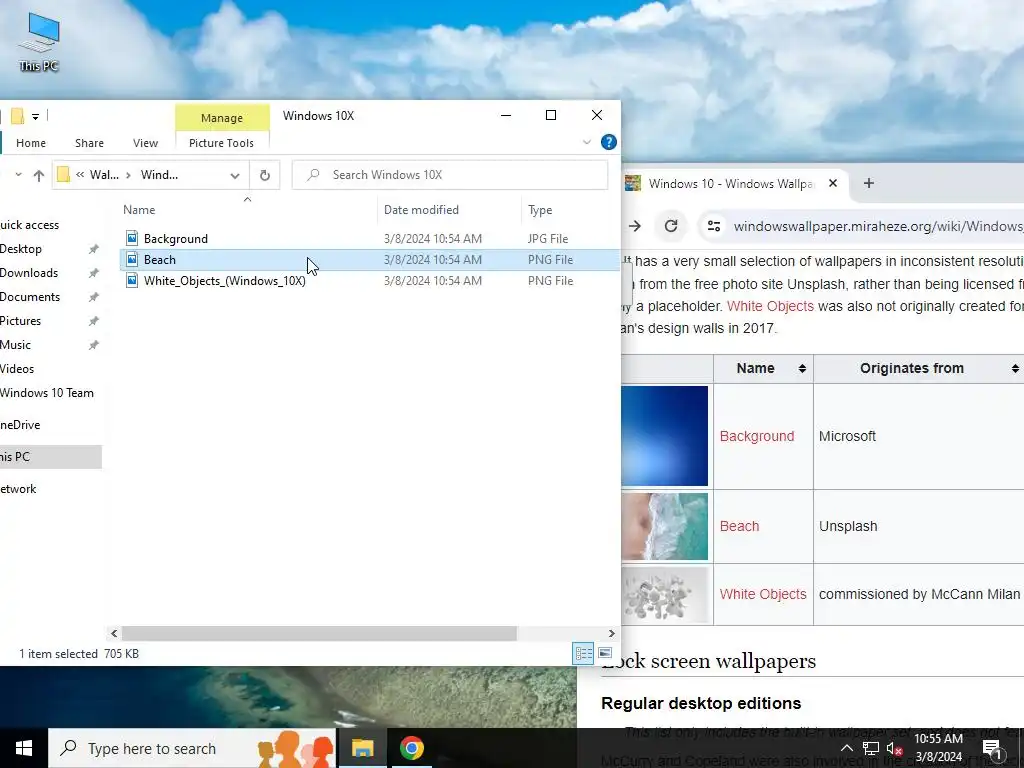
Task: Open the Windows Start menu
Action: pos(24,748)
